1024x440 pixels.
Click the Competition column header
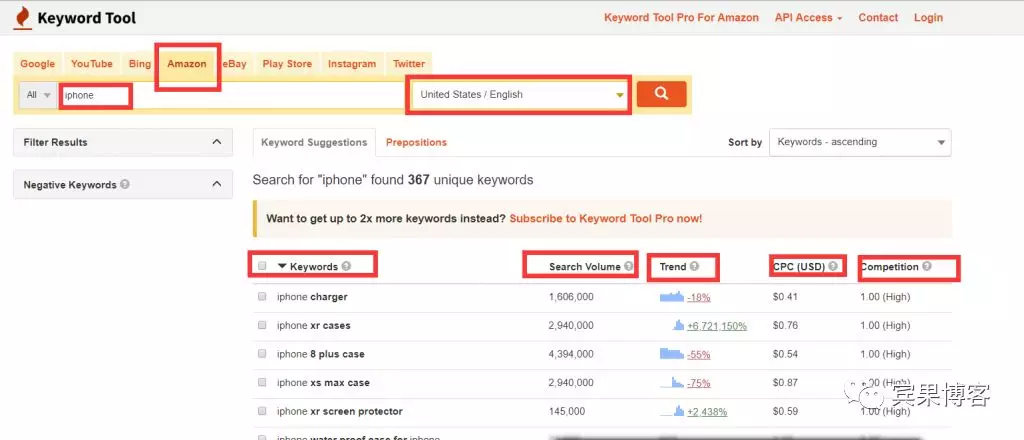tap(889, 266)
